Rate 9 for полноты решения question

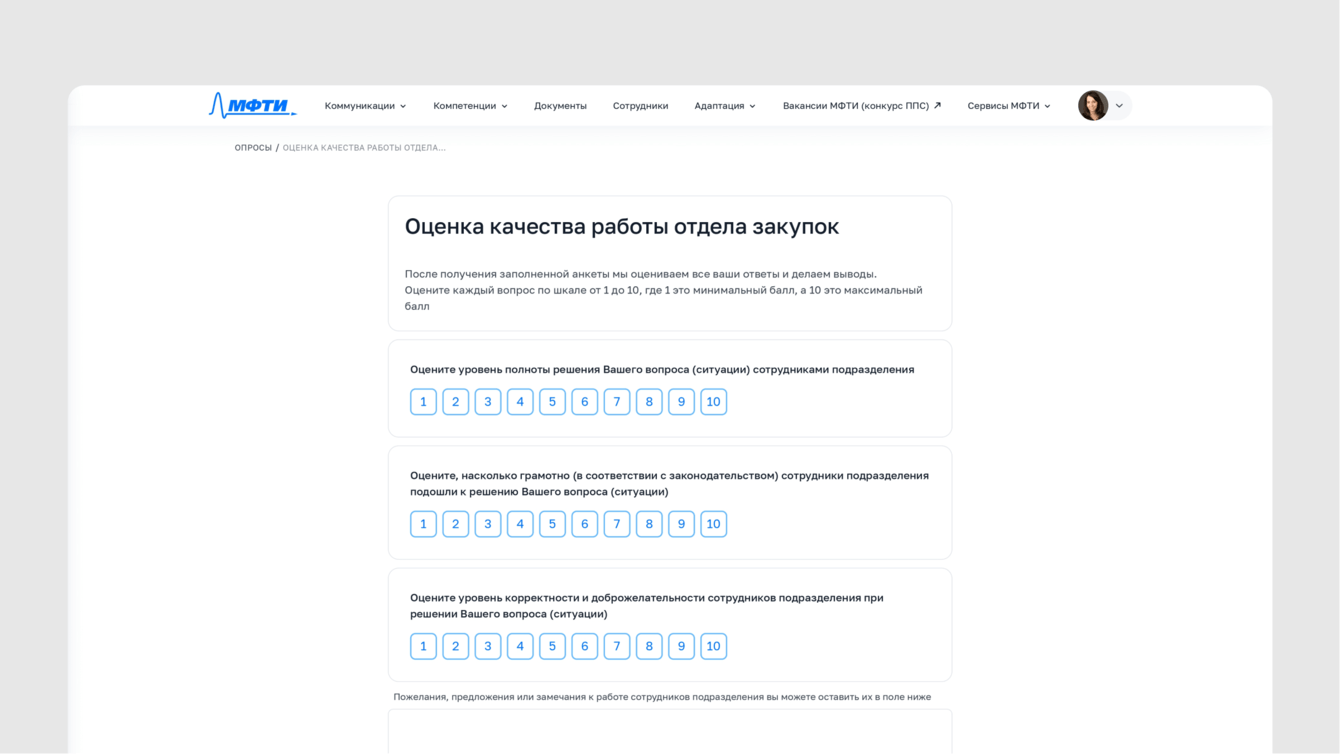pos(681,402)
